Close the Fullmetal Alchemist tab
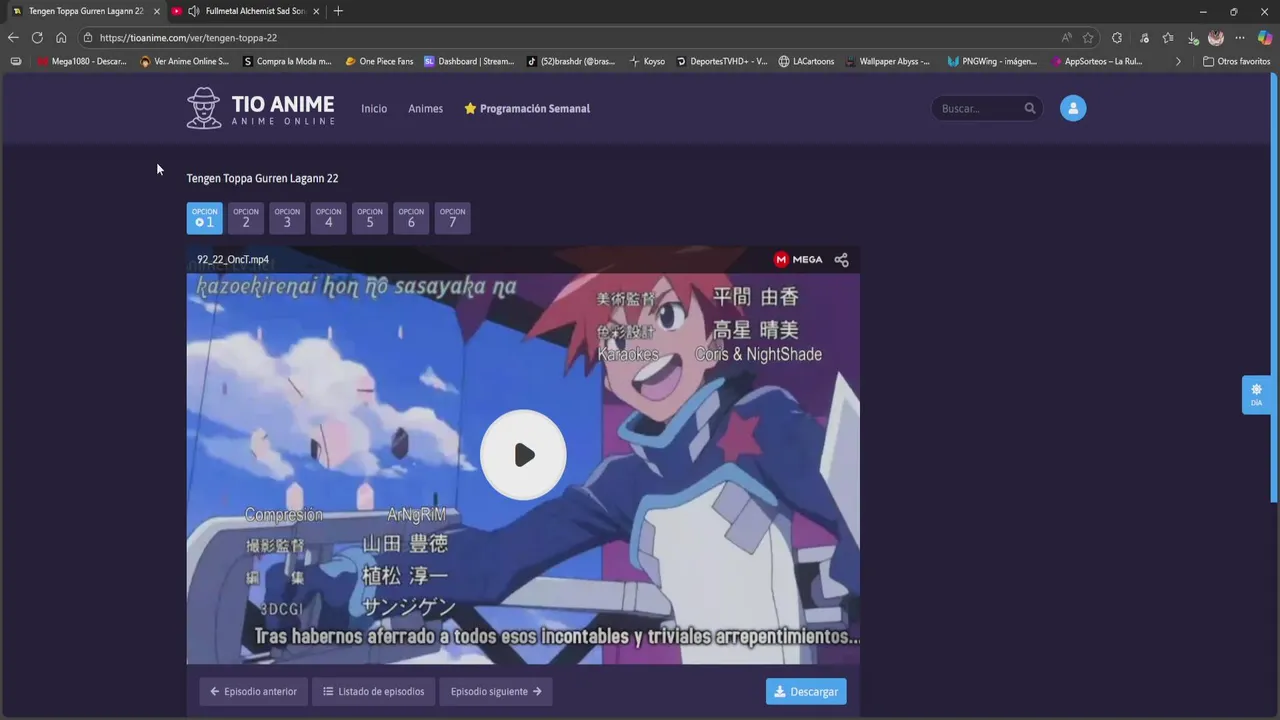The height and width of the screenshot is (720, 1280). tap(316, 11)
